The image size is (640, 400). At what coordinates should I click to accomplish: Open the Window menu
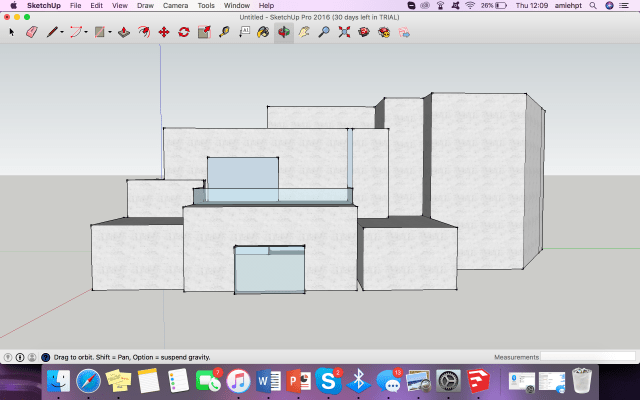(x=237, y=6)
